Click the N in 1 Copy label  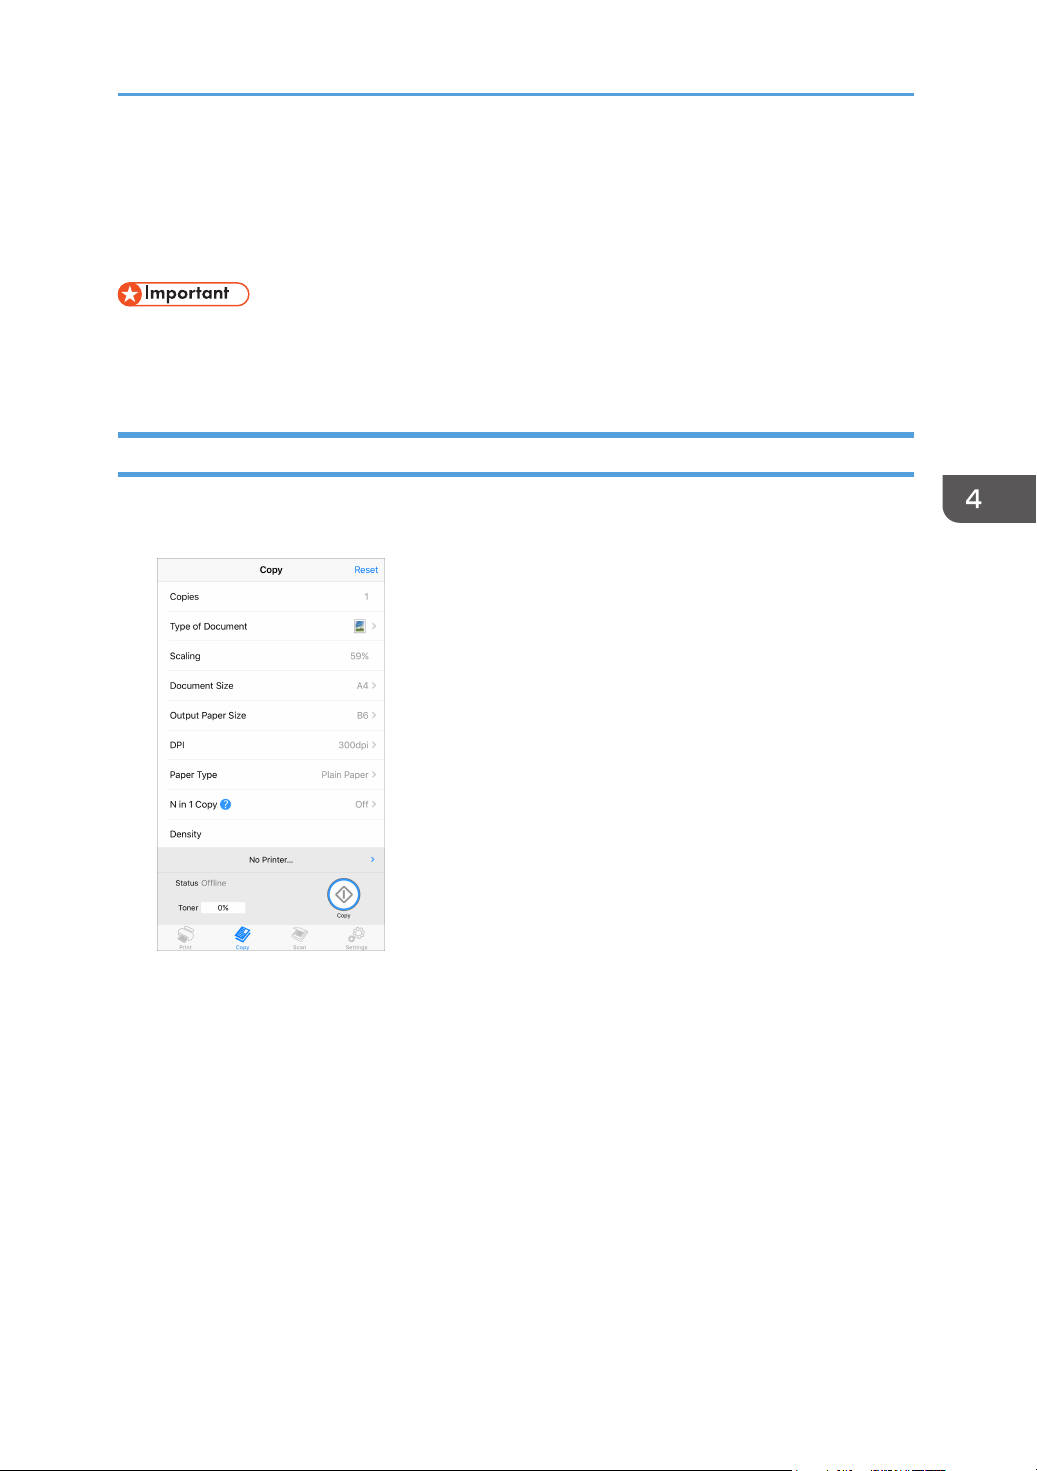(193, 804)
